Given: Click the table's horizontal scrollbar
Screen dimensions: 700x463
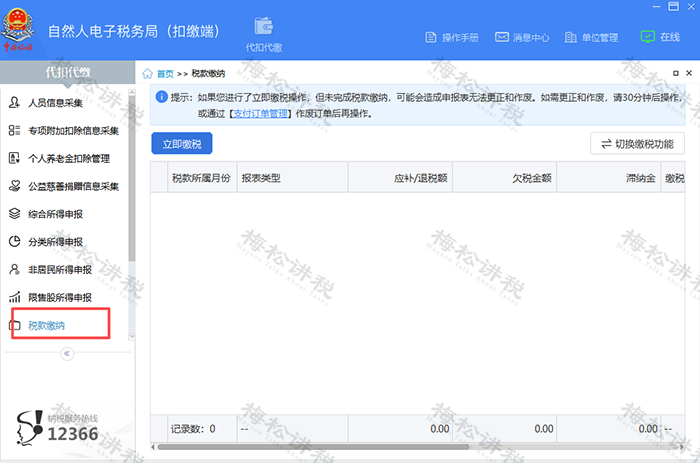Looking at the screenshot, I should [400, 446].
